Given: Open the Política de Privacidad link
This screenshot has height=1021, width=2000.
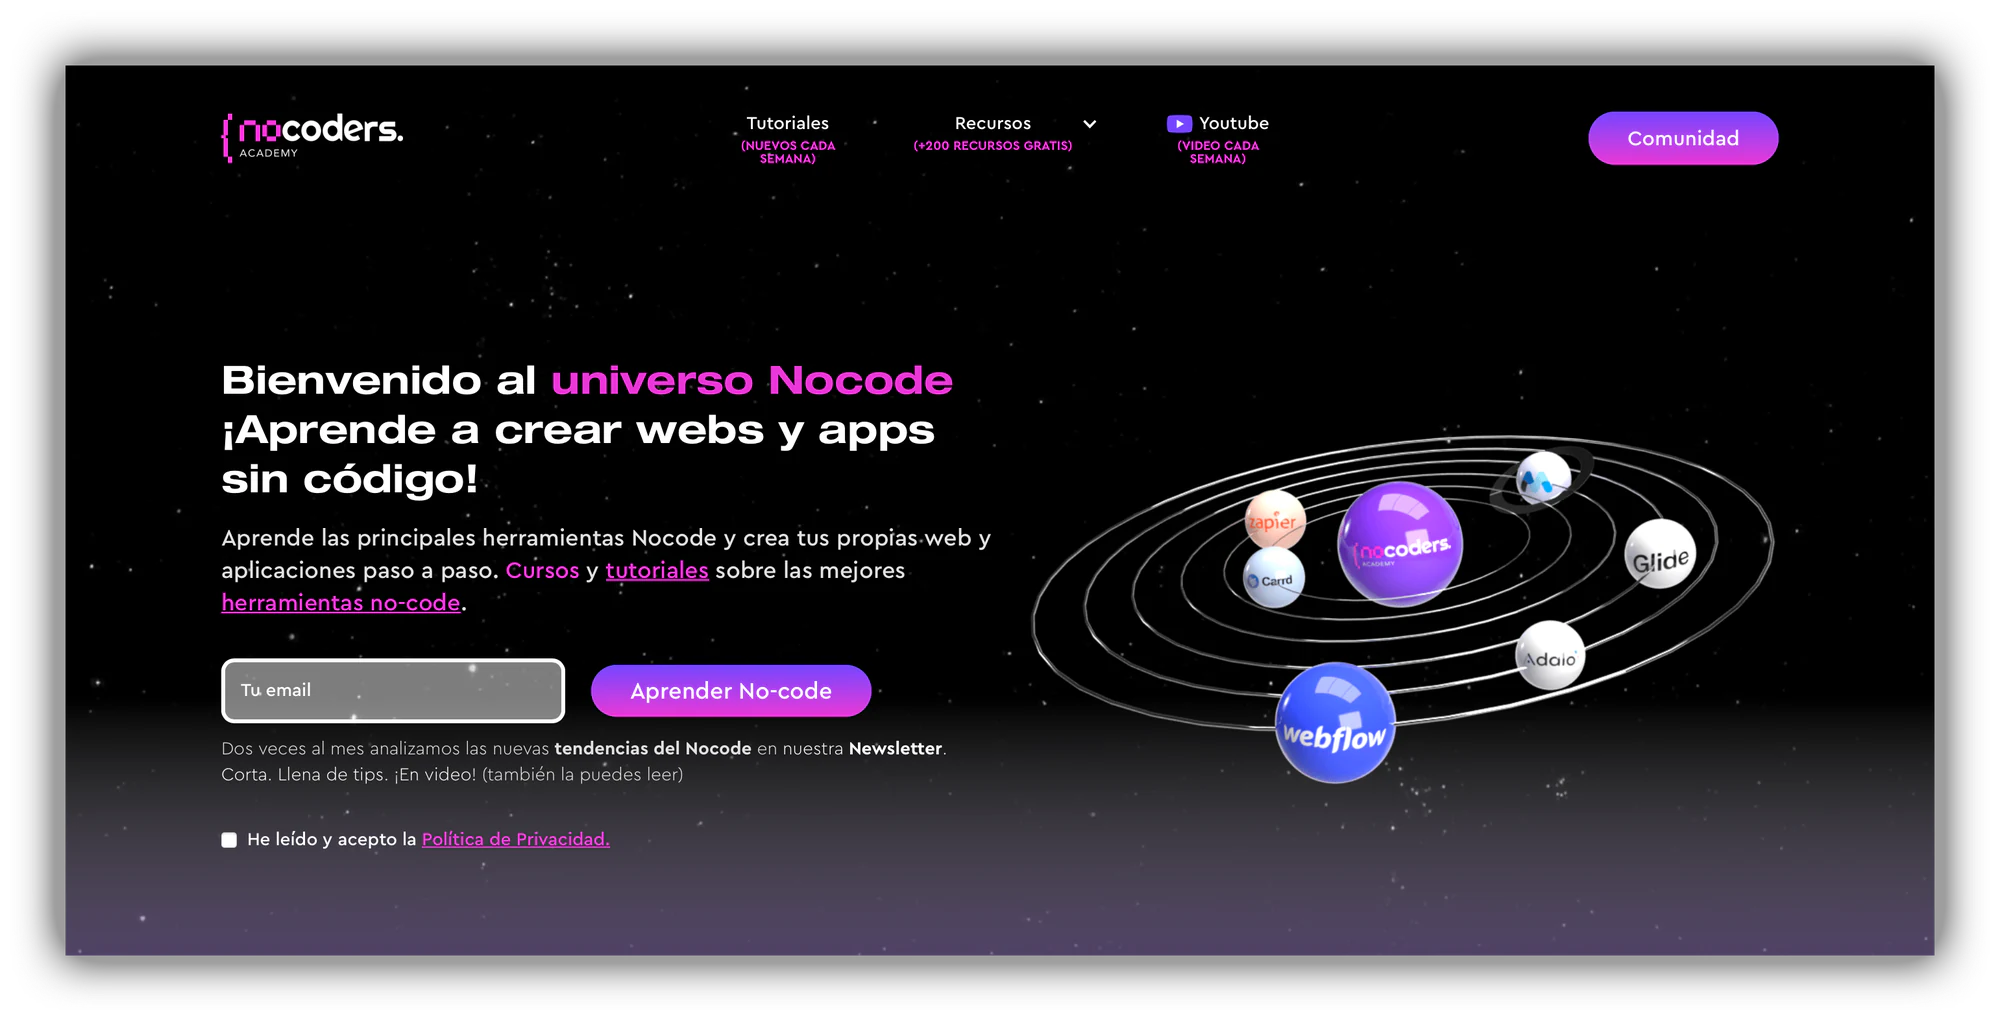Looking at the screenshot, I should (x=516, y=840).
